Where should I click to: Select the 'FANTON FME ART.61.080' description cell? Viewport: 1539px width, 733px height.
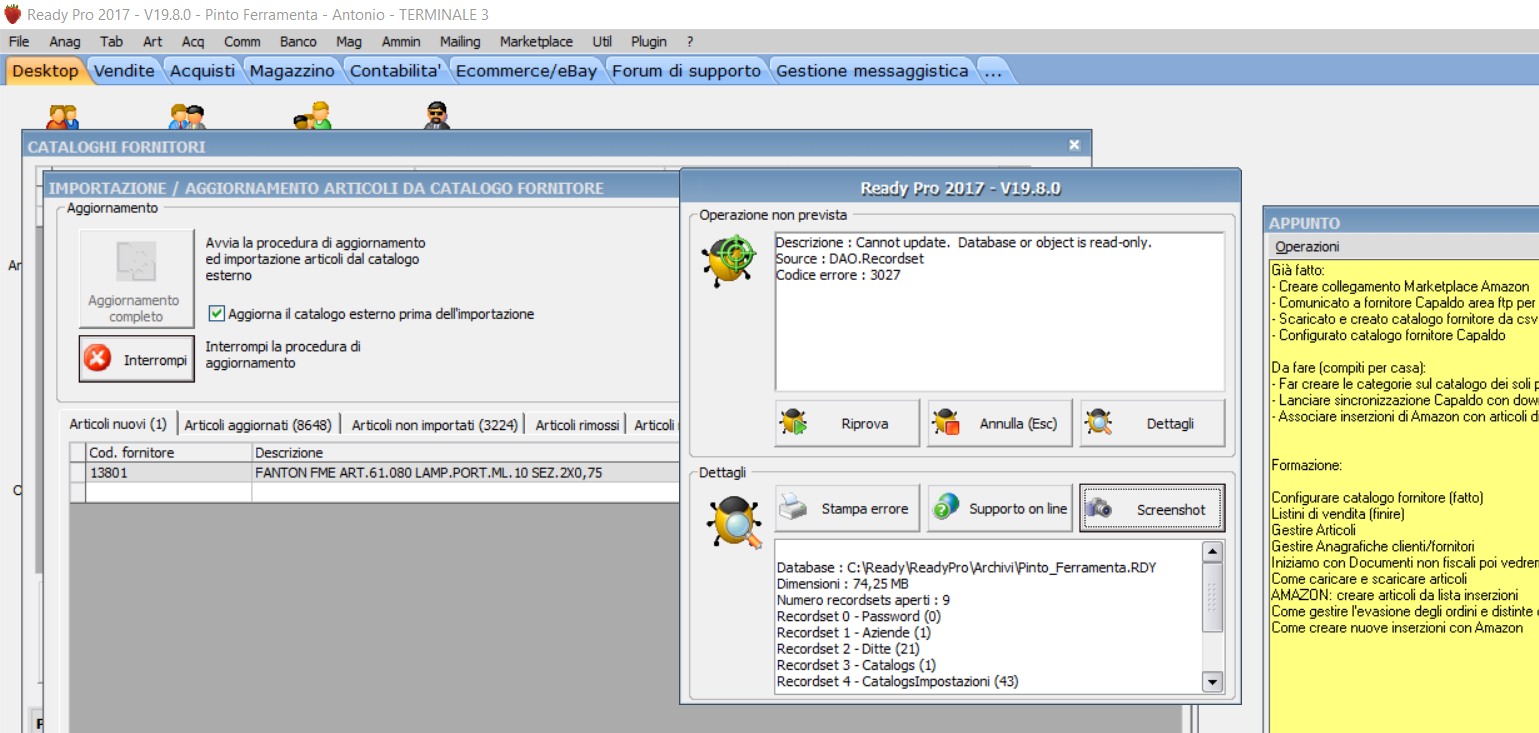tap(465, 473)
